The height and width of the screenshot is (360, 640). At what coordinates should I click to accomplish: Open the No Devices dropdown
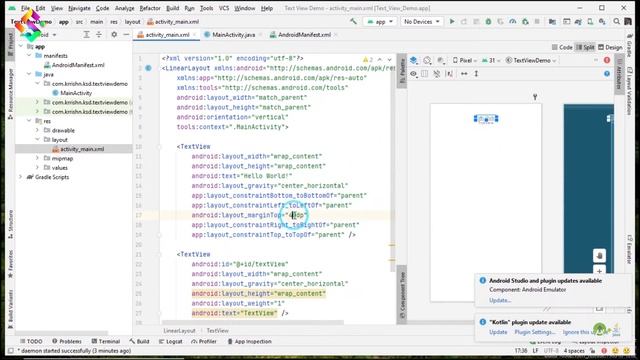tap(422, 22)
